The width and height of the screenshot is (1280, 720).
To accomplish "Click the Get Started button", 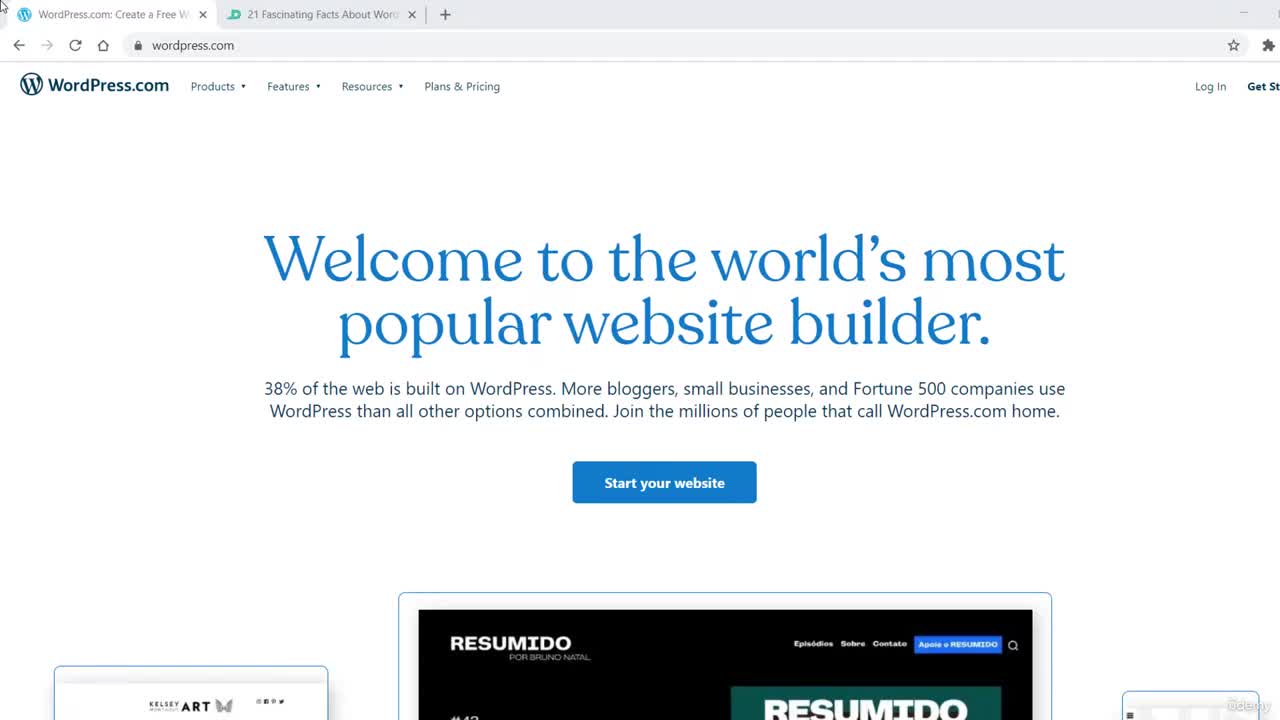I will tap(1263, 87).
